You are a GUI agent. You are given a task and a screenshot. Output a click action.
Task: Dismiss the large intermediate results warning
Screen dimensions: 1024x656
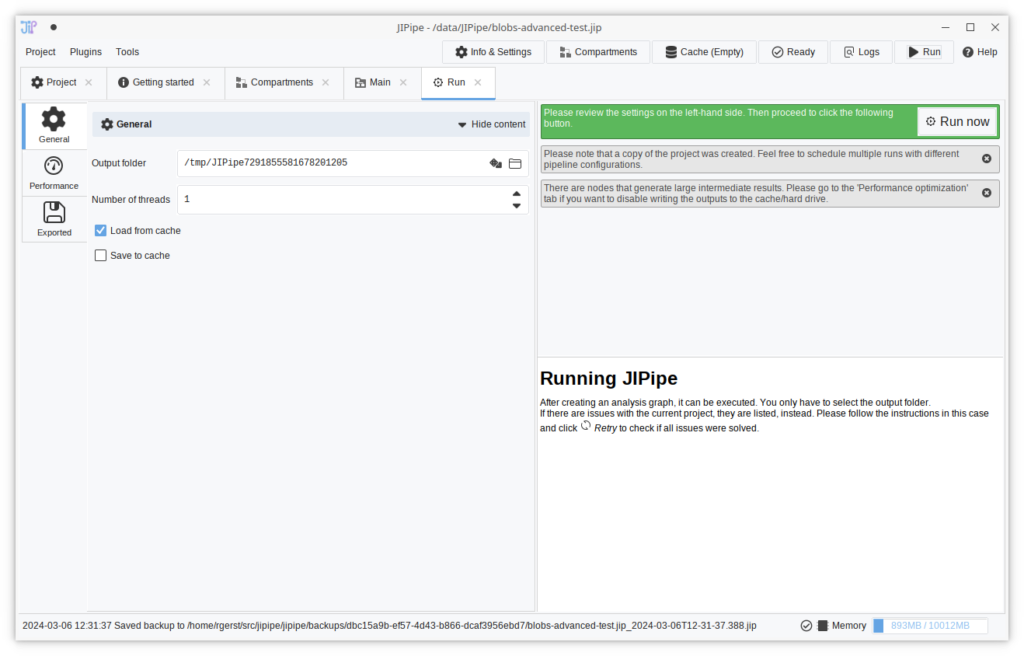[986, 192]
